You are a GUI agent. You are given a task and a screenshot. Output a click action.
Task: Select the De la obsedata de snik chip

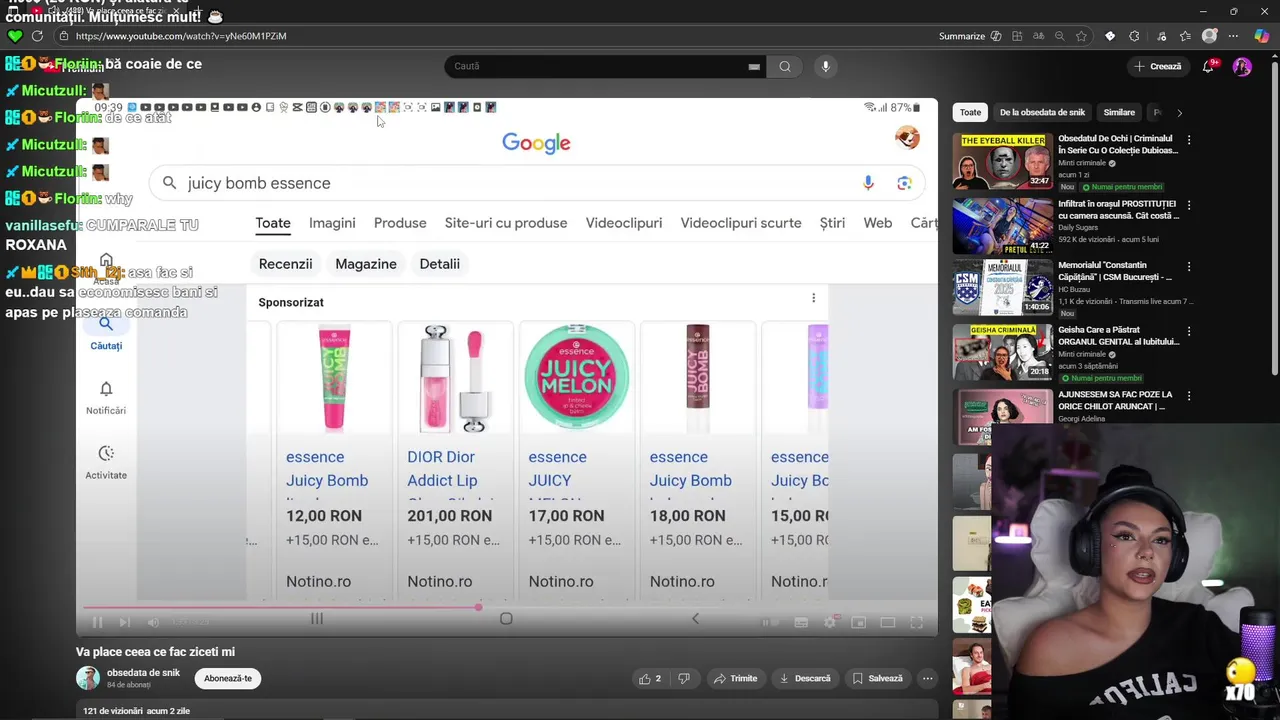1042,112
